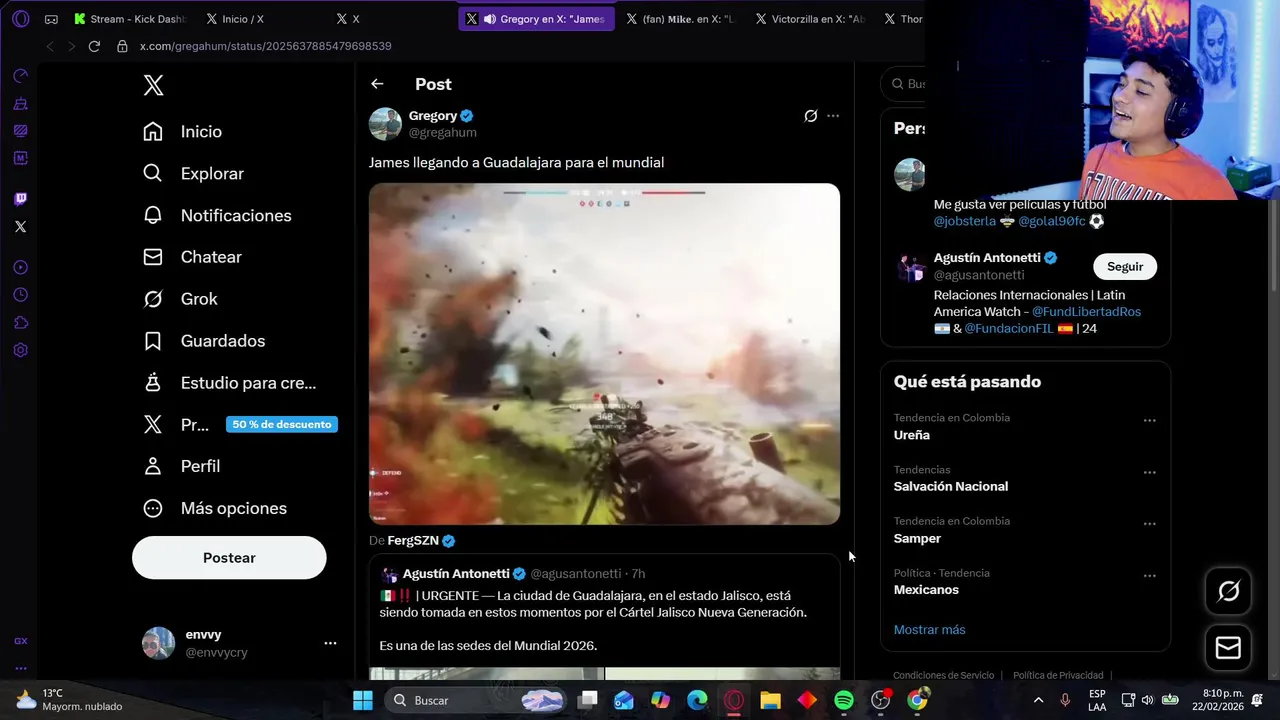
Task: Open Extensions cube icon in Opera sidebar
Action: pos(20,323)
